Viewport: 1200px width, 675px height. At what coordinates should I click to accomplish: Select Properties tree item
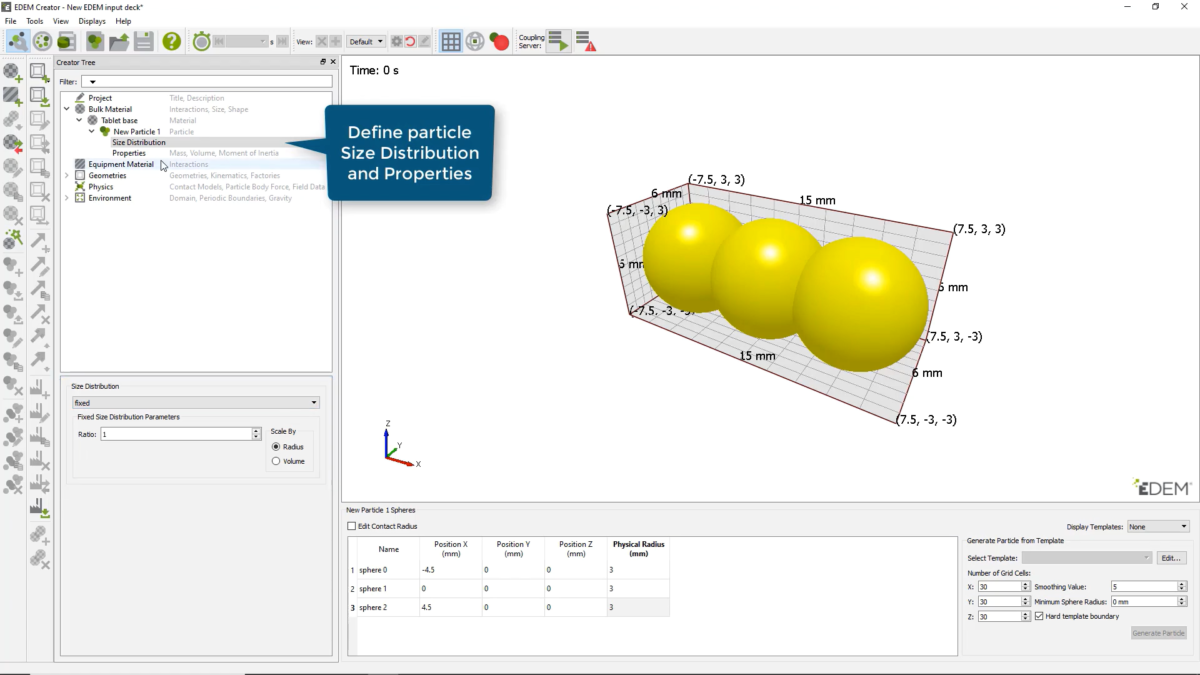(129, 153)
